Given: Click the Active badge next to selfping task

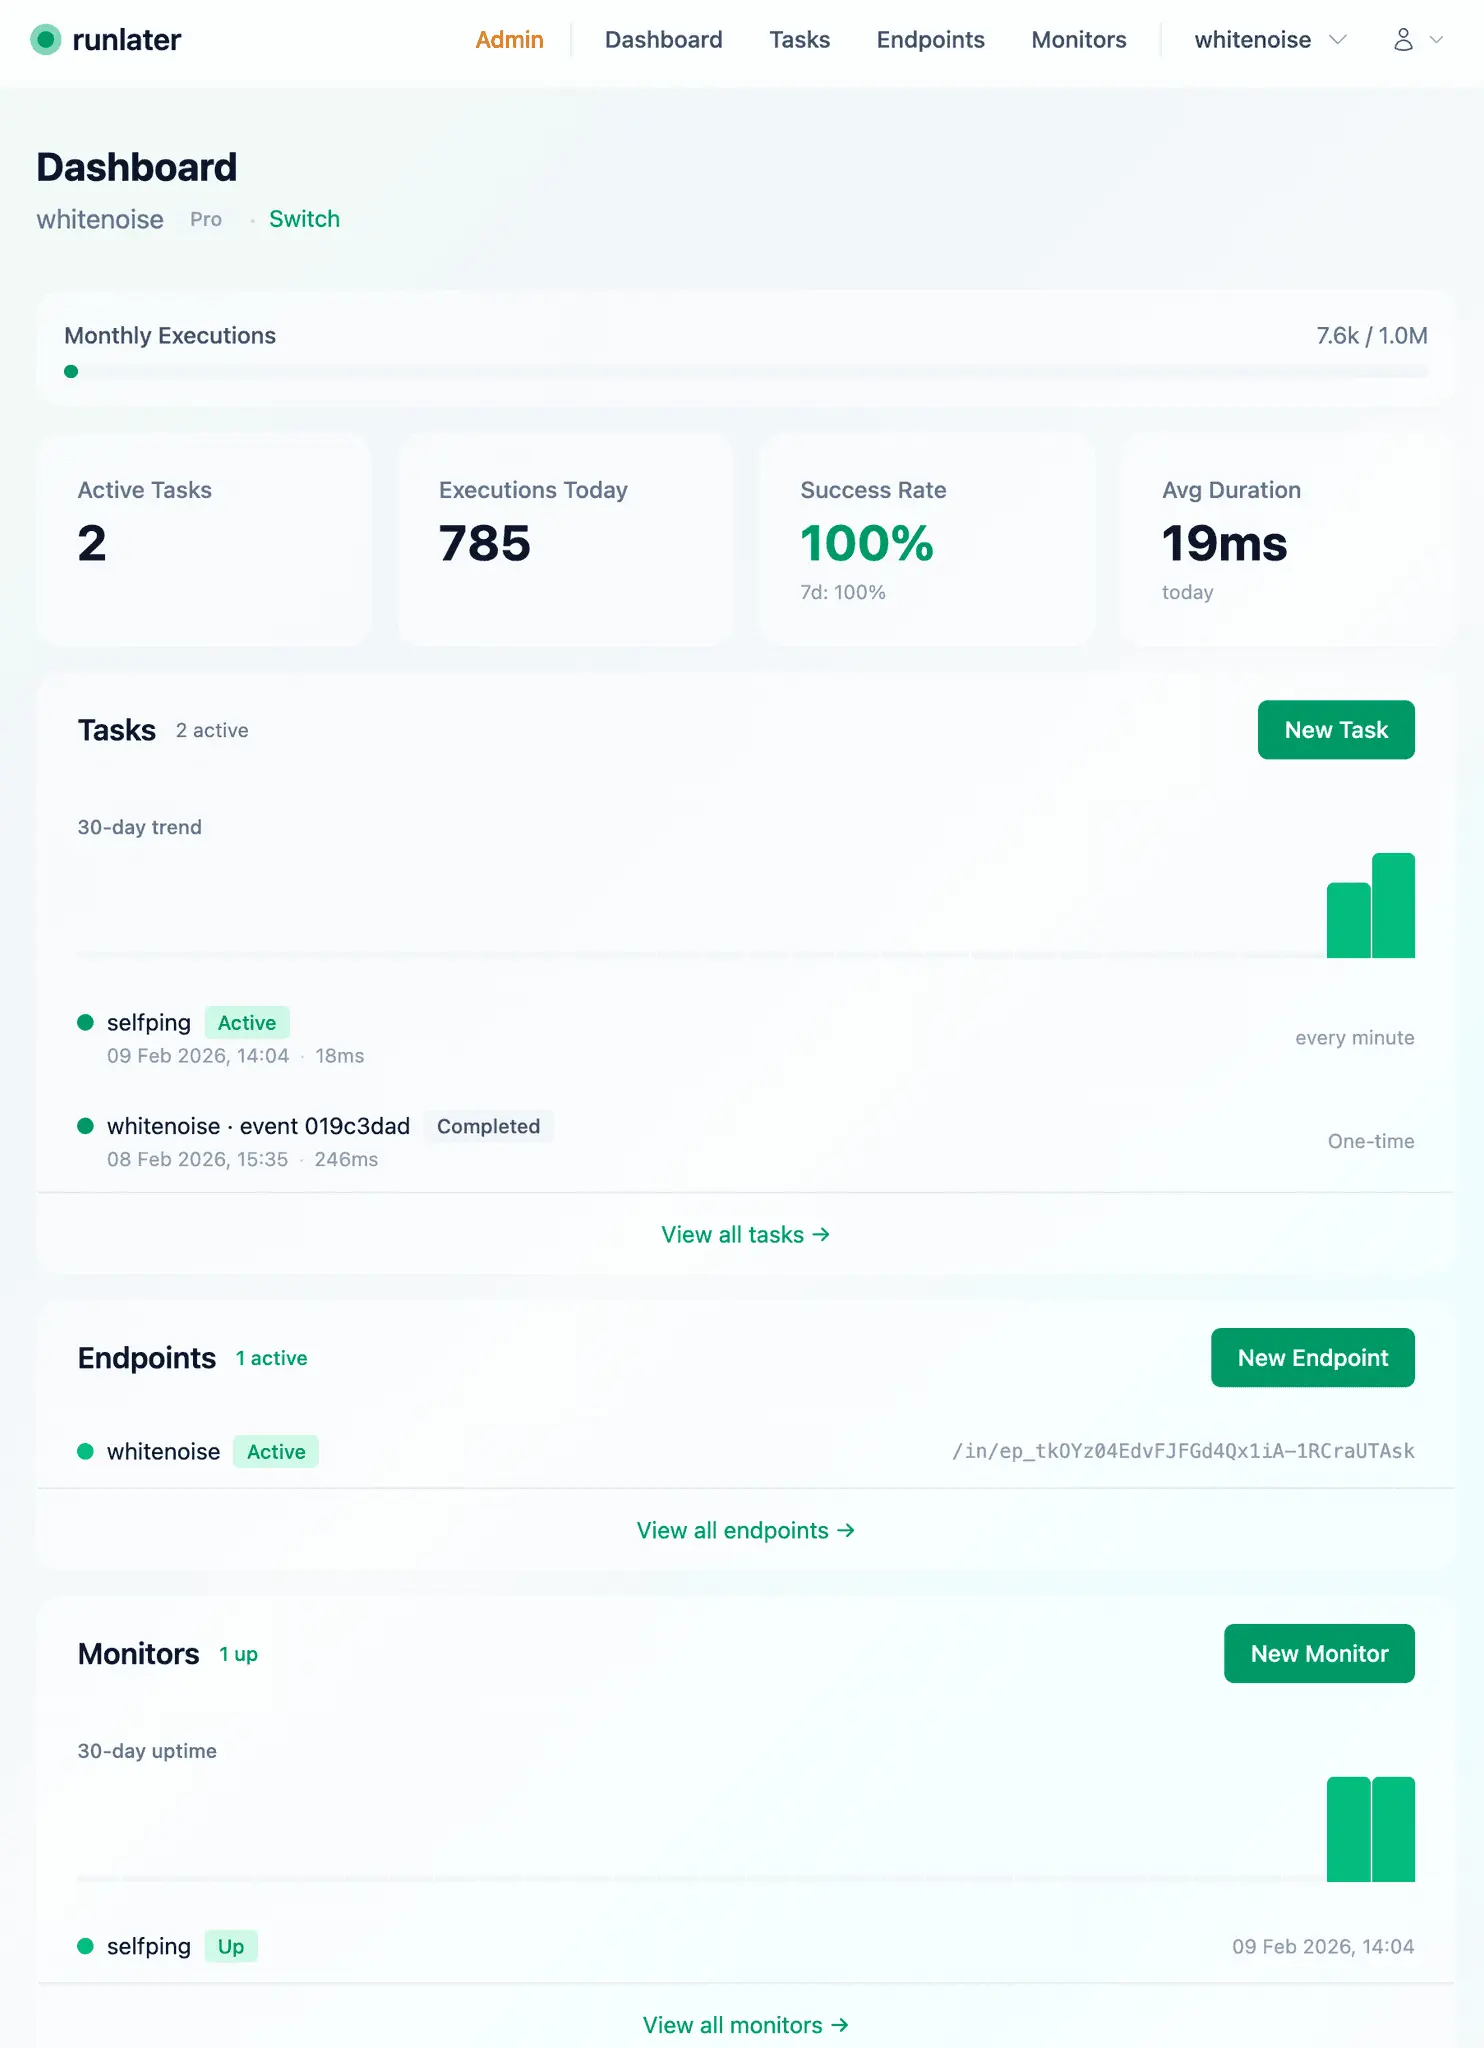Looking at the screenshot, I should (x=247, y=1023).
